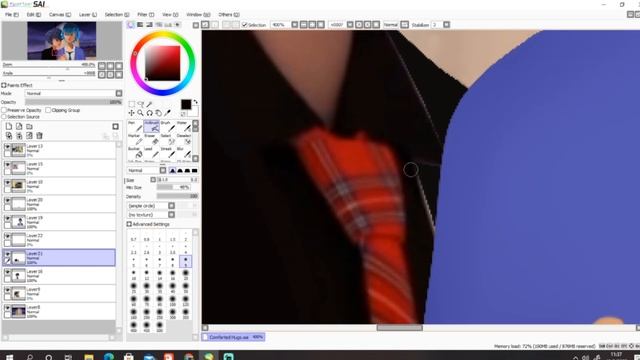Viewport: 640px width, 360px height.
Task: Expand the Advanced Settings section
Action: click(x=129, y=224)
